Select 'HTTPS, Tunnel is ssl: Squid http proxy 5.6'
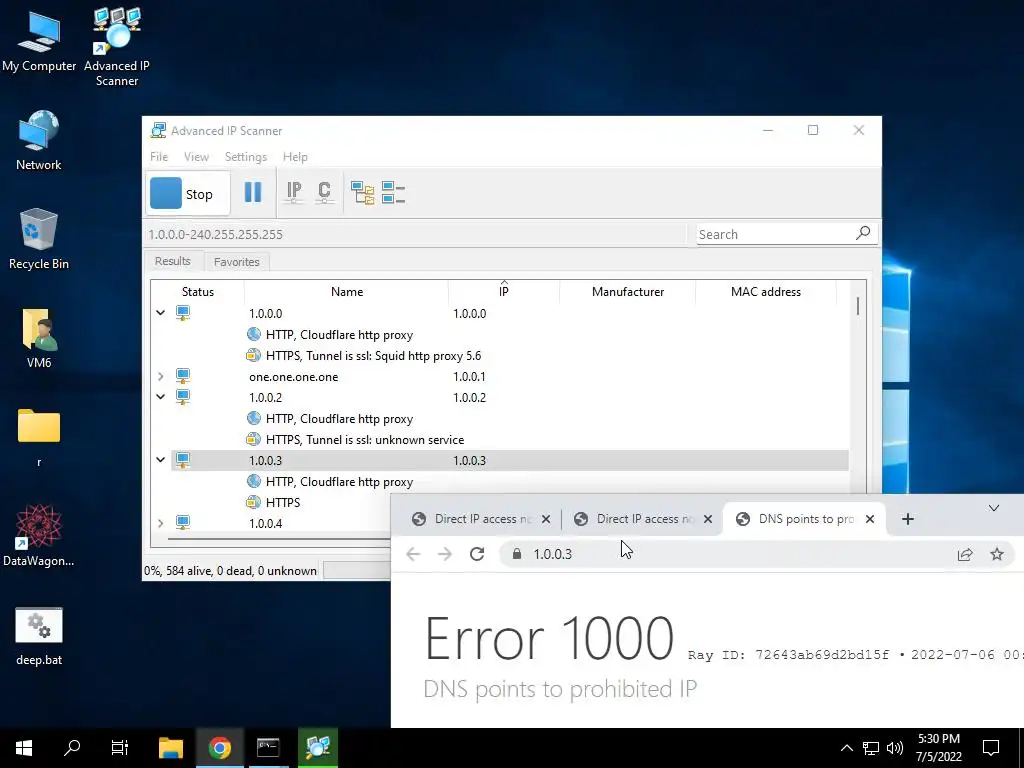Screen dimensions: 1024x768 [373, 356]
